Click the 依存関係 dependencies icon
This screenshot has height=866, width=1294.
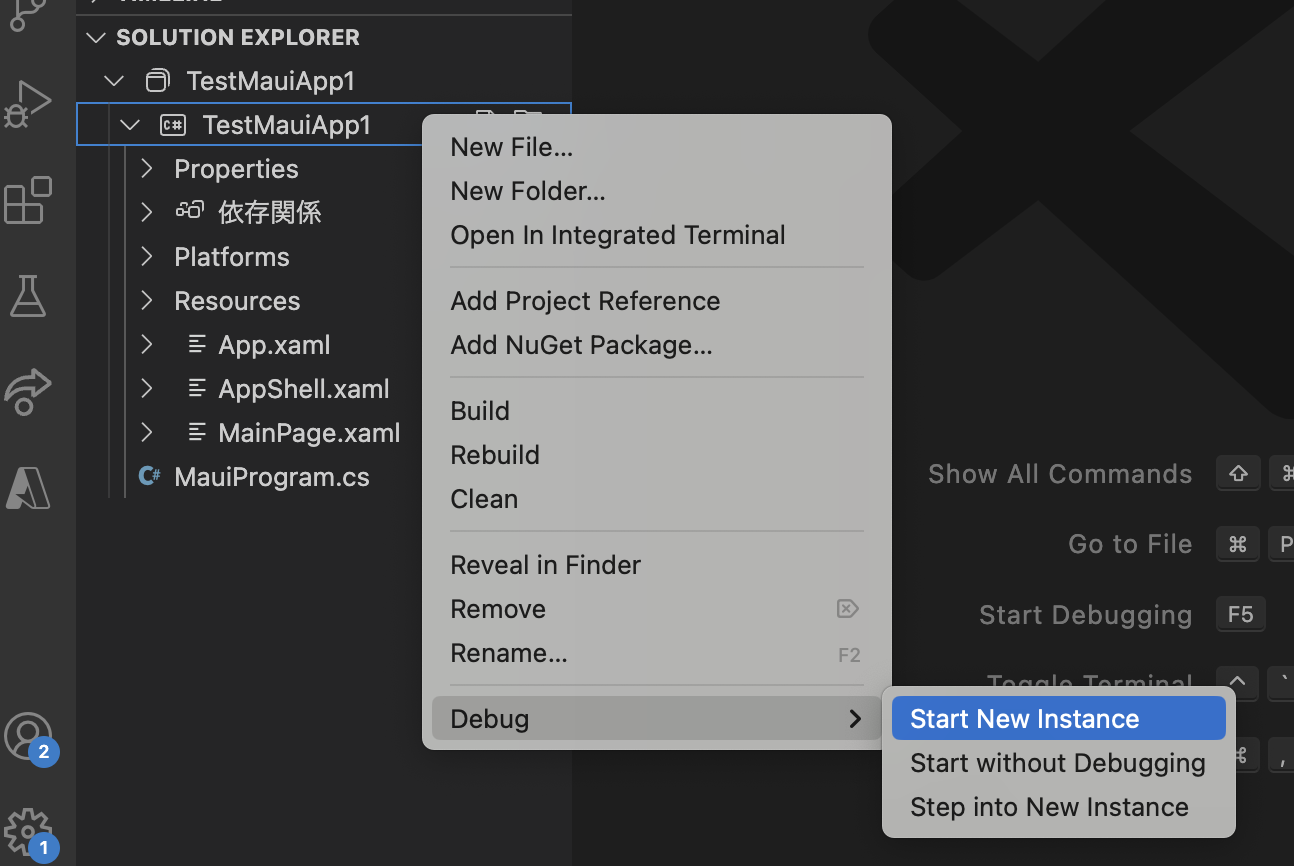click(189, 211)
